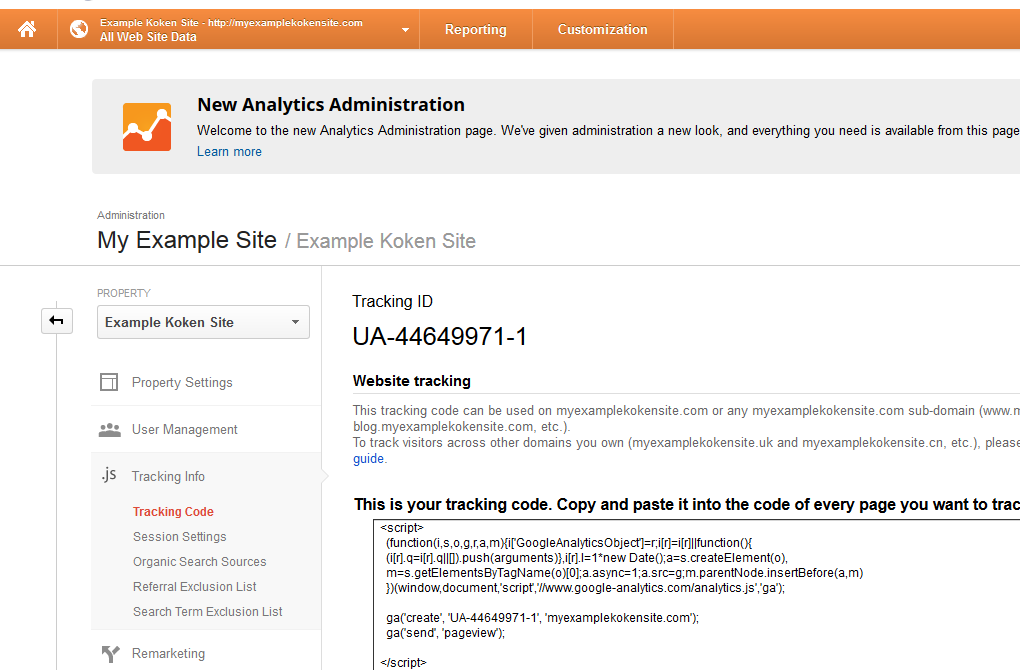Click the globe icon beside the site name
The width and height of the screenshot is (1020, 670).
pyautogui.click(x=79, y=29)
